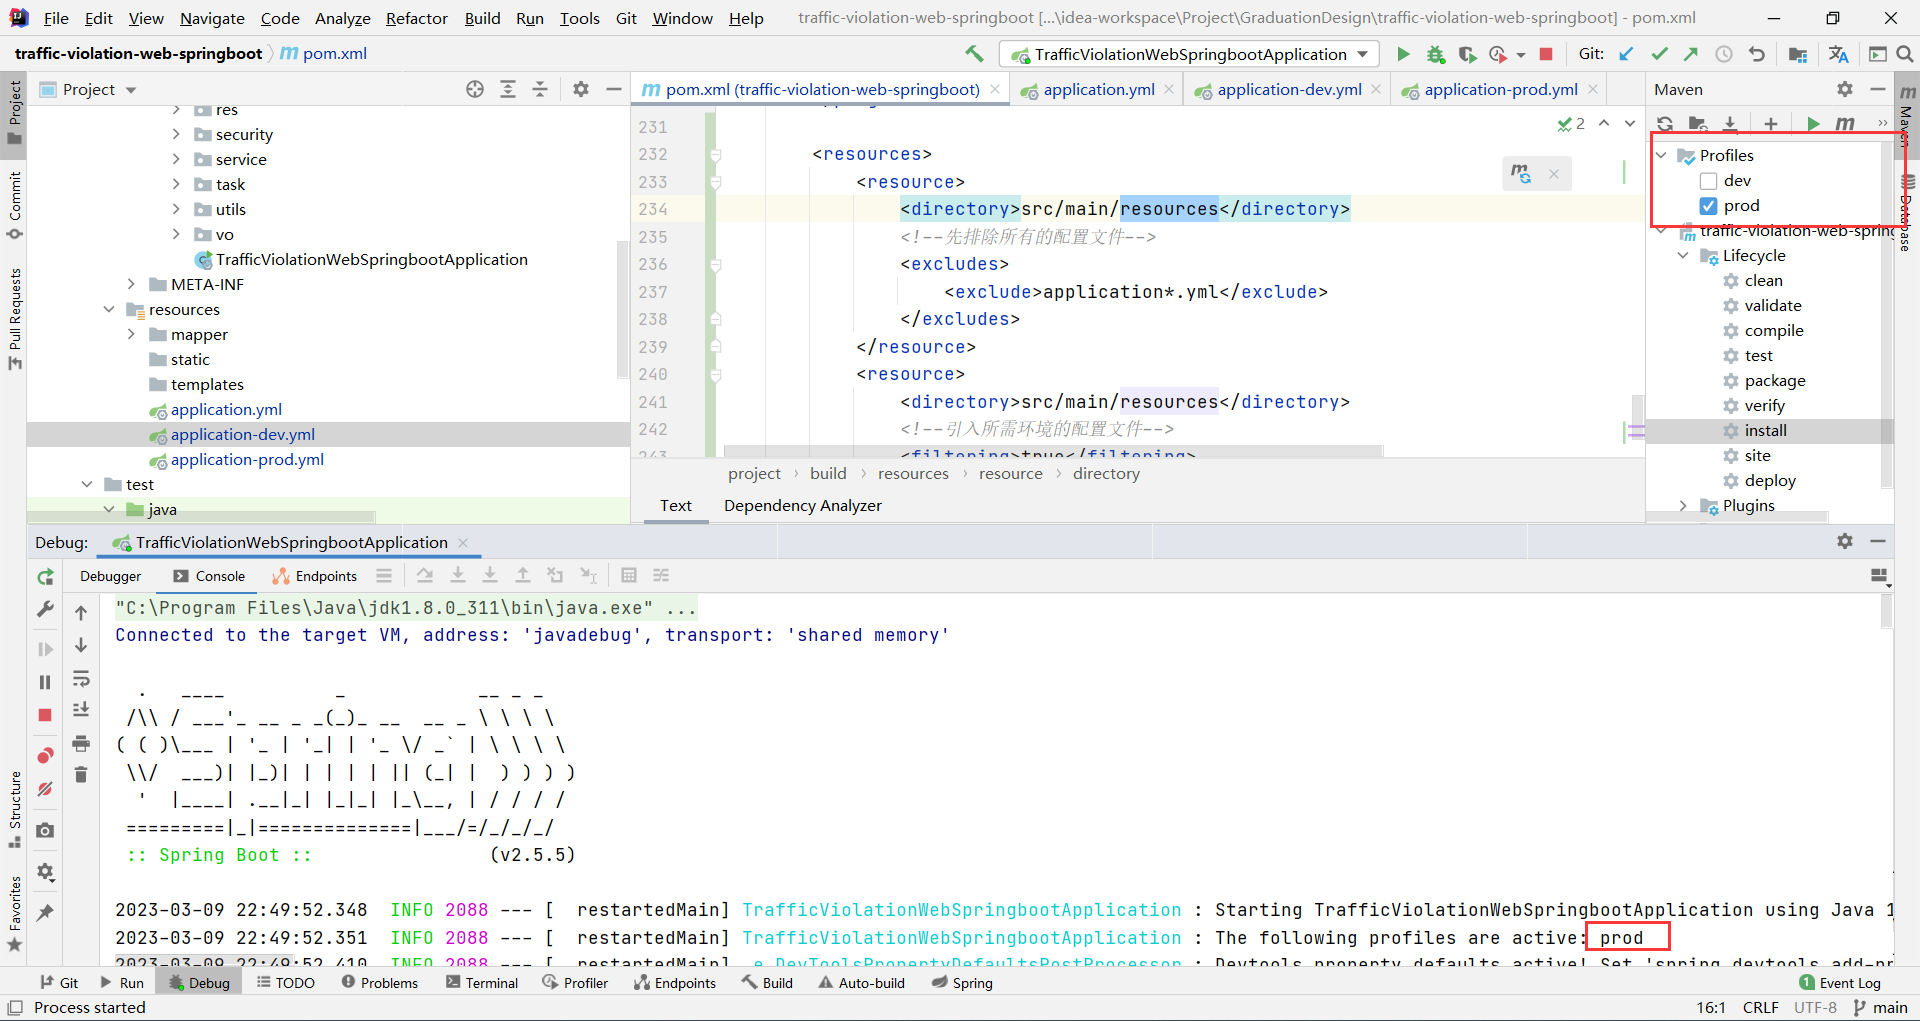Uncheck the prod Maven profile

coord(1708,206)
